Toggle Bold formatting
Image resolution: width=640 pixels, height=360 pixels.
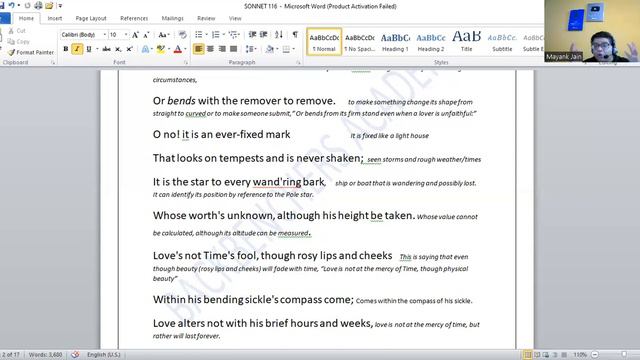66,49
